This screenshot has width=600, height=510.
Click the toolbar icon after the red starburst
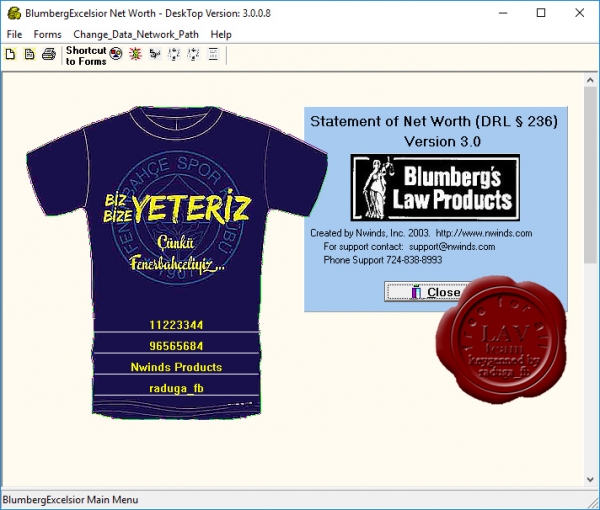click(x=155, y=54)
